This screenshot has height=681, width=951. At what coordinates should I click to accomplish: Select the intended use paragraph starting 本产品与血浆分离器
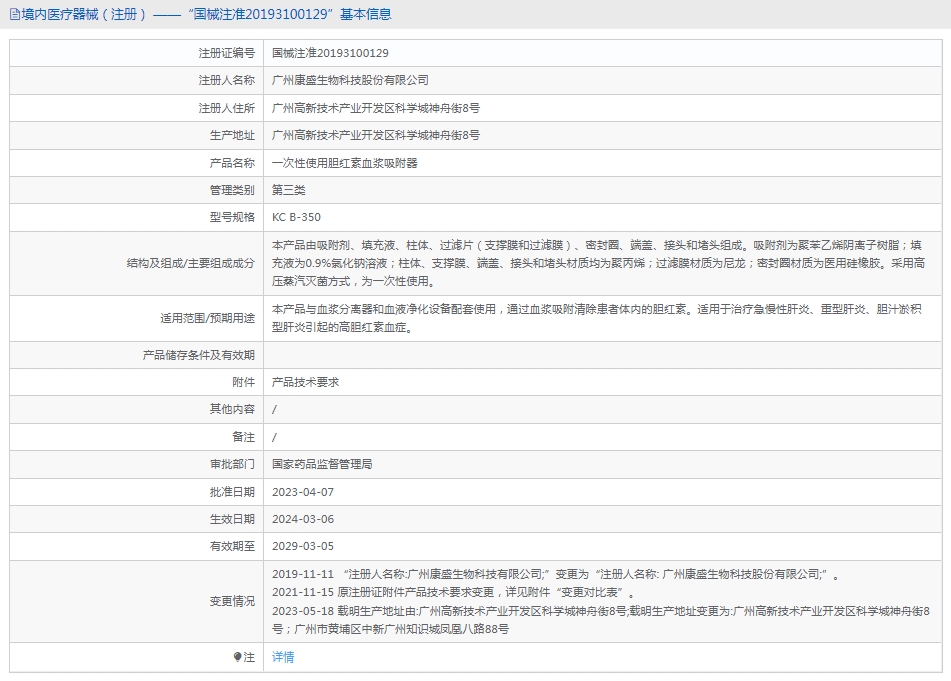597,318
